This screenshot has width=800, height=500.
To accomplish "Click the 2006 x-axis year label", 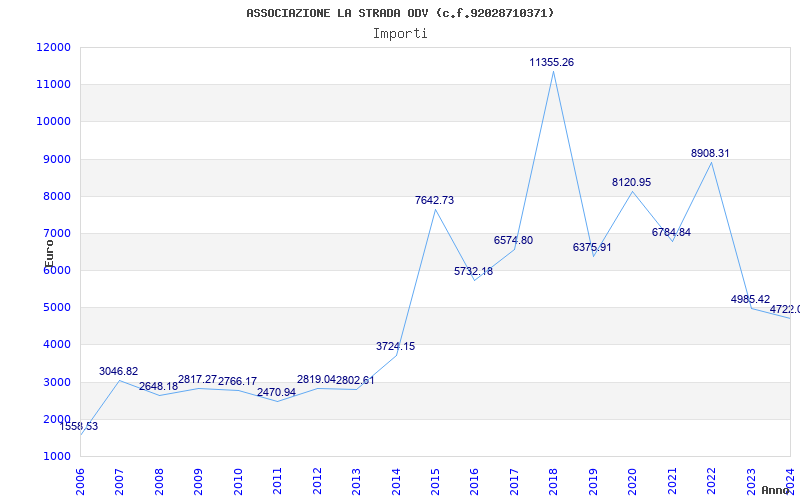I will point(80,481).
